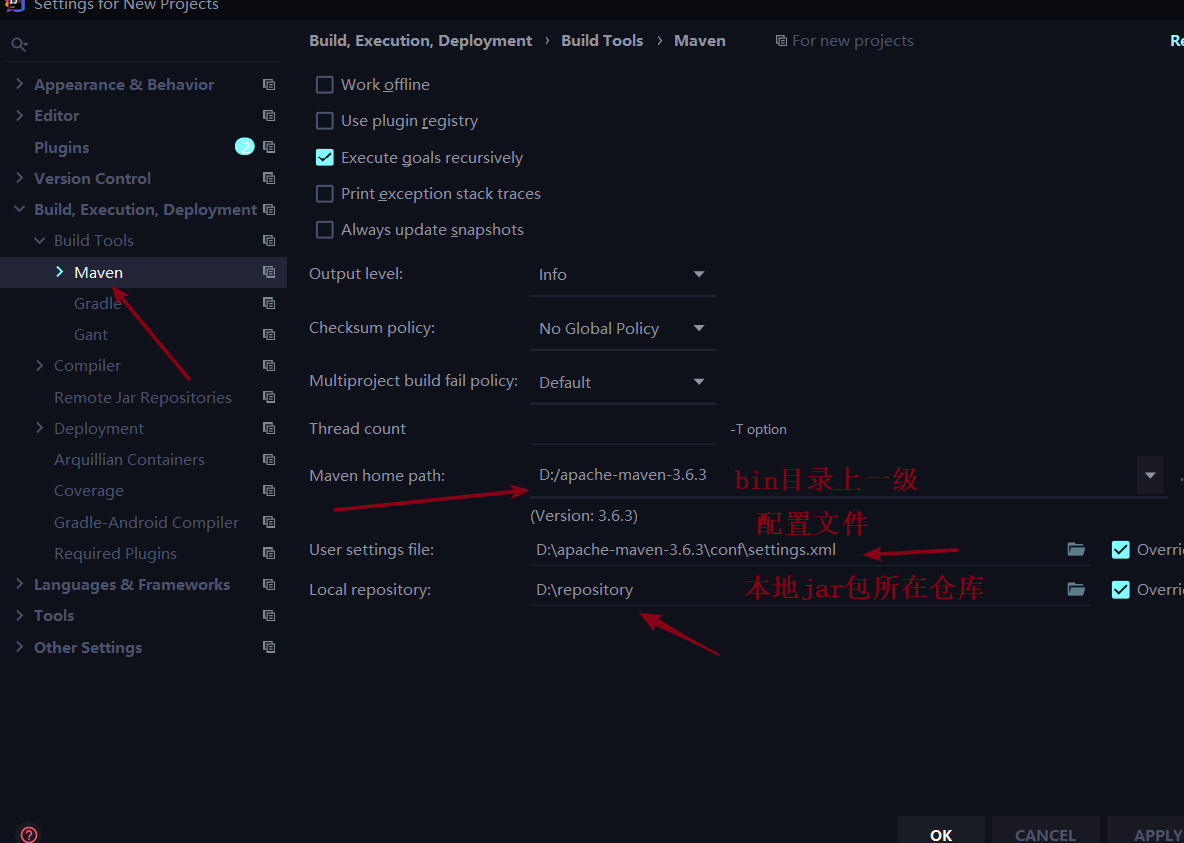Toggle Override checkbox for User settings file
Image resolution: width=1184 pixels, height=843 pixels.
point(1121,550)
